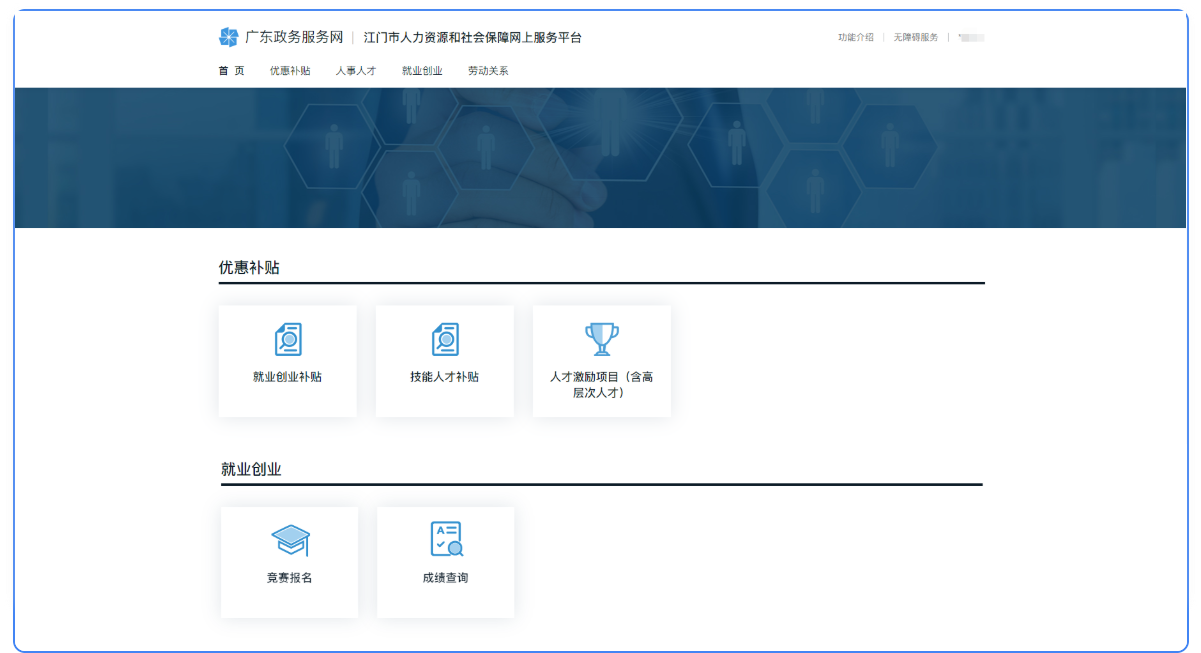Click the 成绩查询 report search icon

coord(446,539)
